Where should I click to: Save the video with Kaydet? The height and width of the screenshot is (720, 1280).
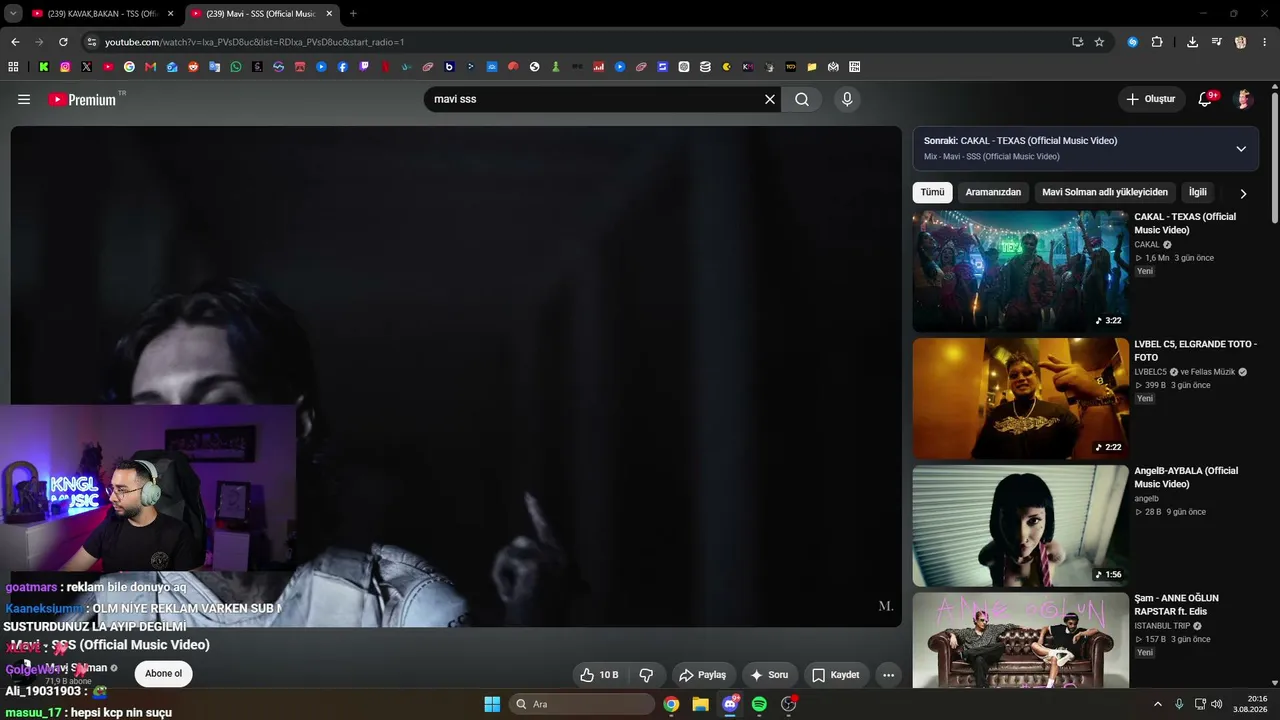[835, 675]
